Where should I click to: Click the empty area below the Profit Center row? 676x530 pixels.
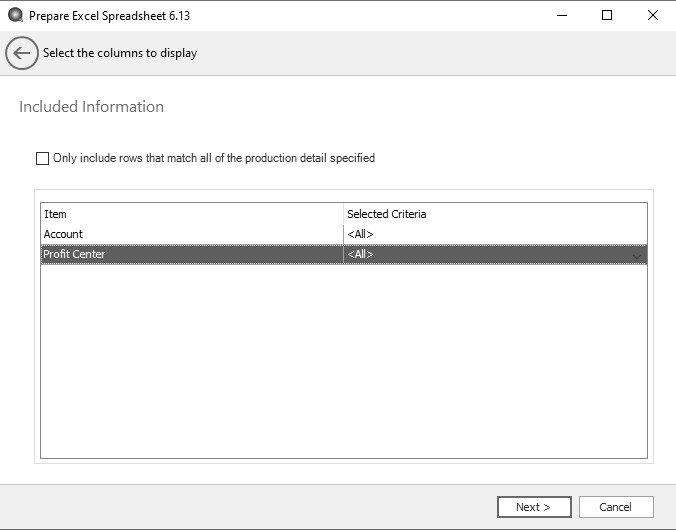[343, 360]
